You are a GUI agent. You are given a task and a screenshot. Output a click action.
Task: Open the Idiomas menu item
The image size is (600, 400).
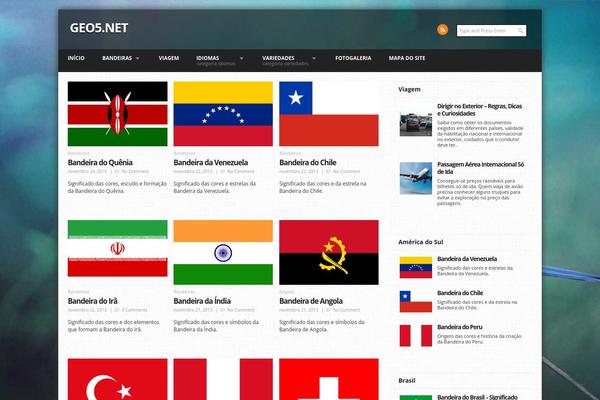coord(208,58)
